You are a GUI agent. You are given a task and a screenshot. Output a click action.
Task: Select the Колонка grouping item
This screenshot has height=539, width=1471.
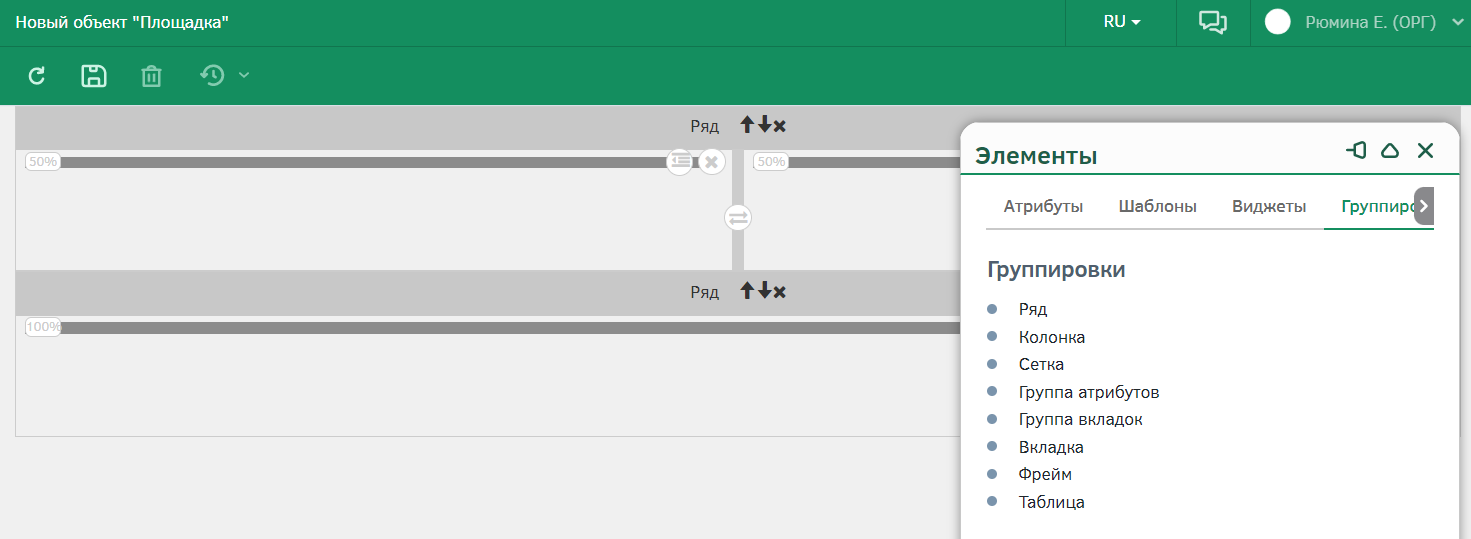tap(1052, 337)
